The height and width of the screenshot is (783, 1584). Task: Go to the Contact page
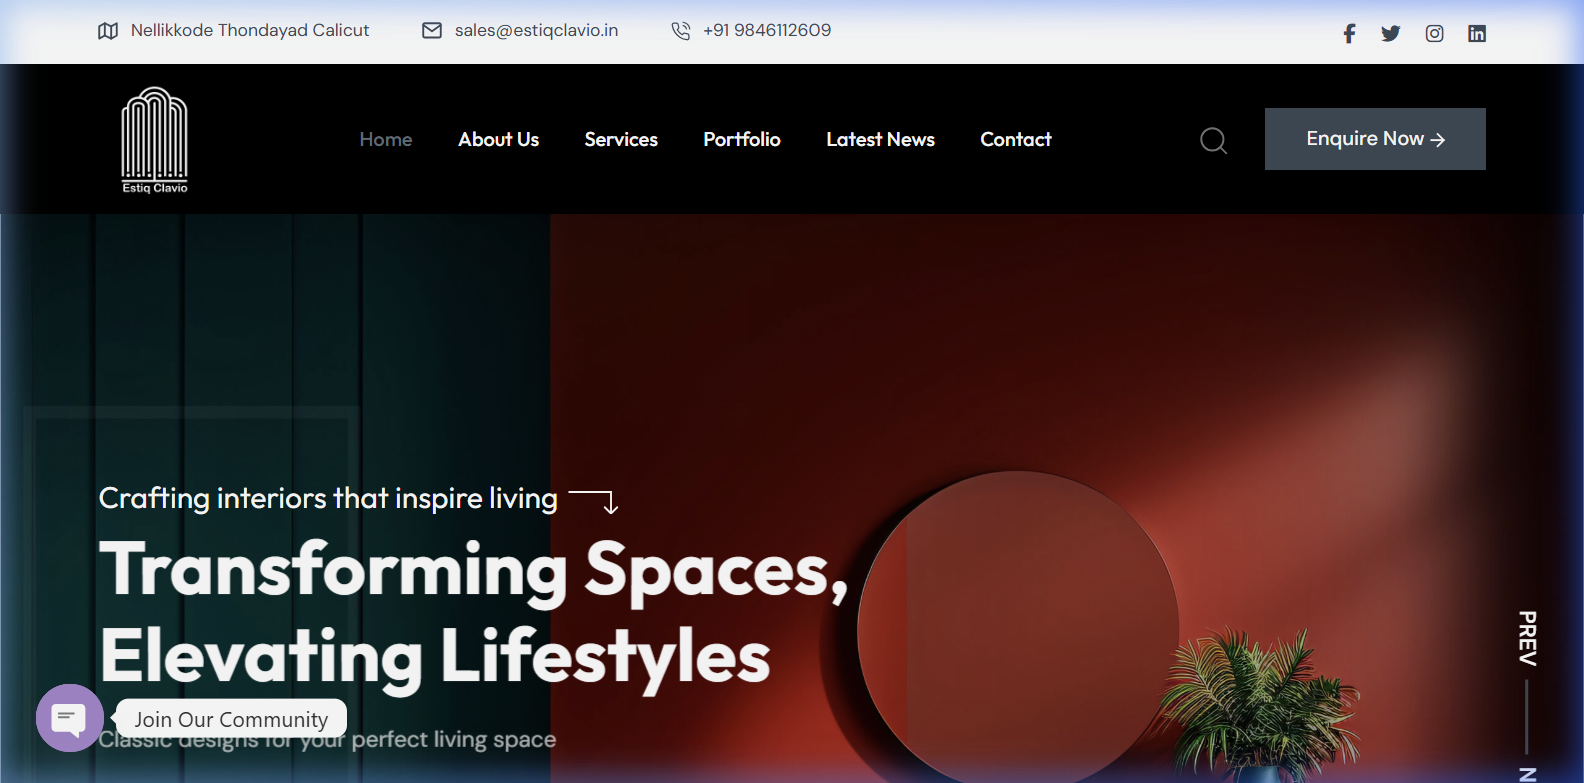[1015, 140]
